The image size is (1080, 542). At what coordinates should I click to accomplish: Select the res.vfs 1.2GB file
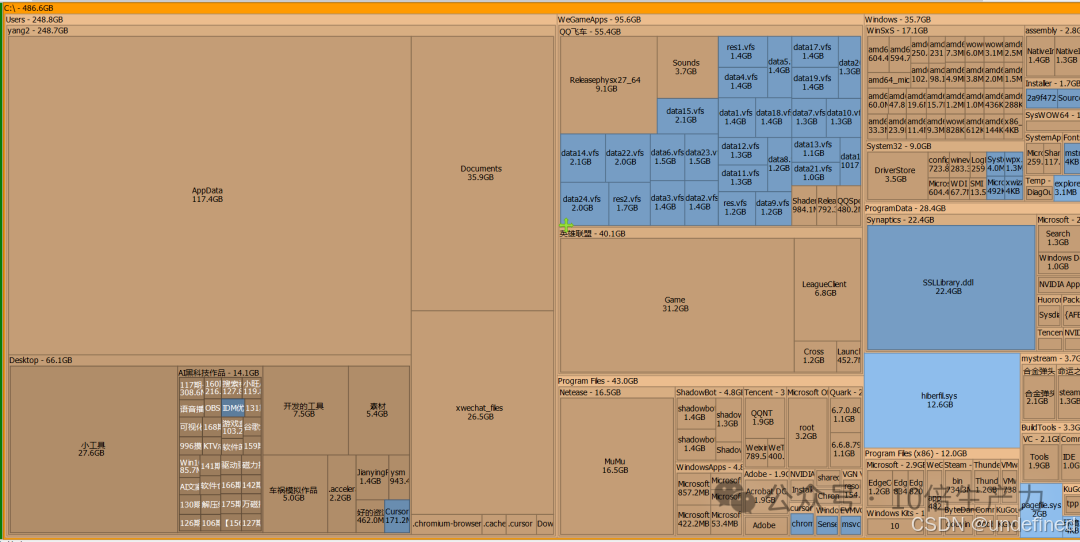point(736,208)
